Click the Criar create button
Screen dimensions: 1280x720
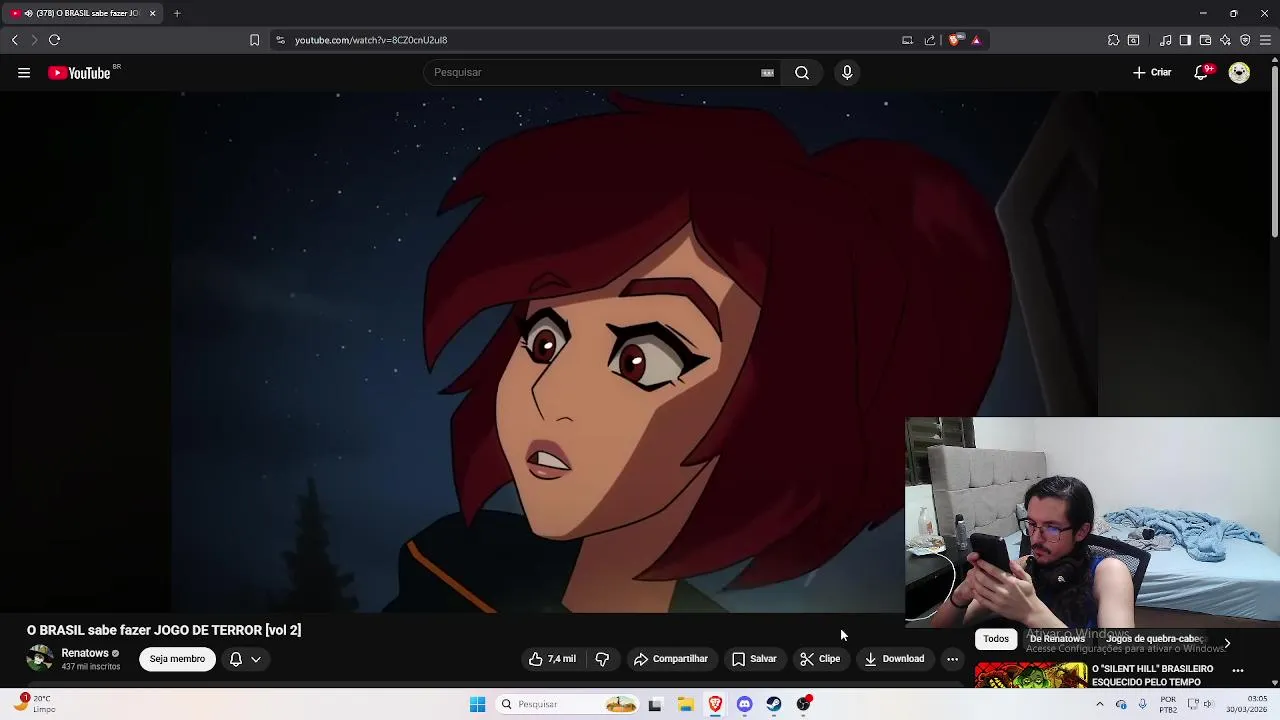click(1152, 72)
